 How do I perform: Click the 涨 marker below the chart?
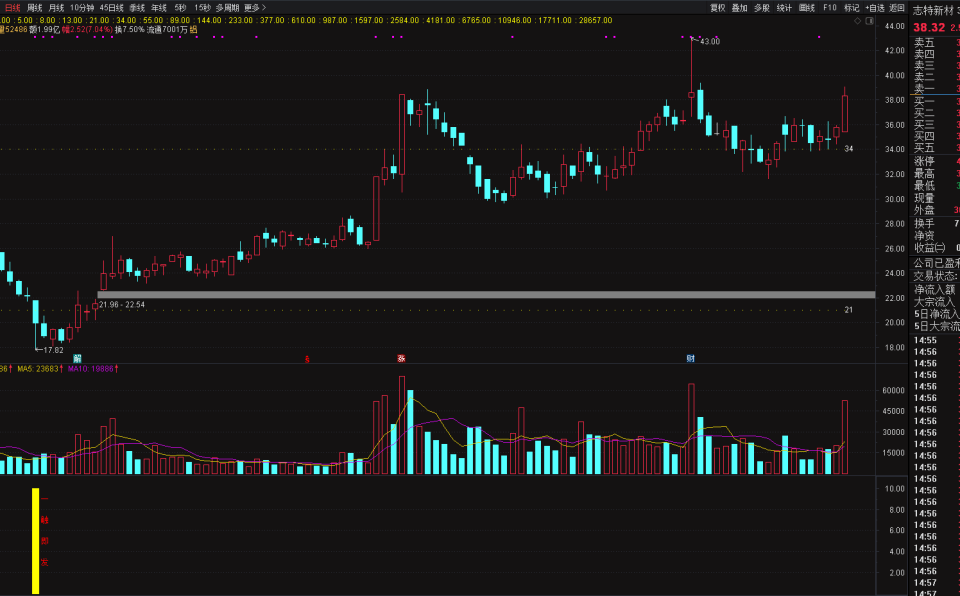click(401, 358)
